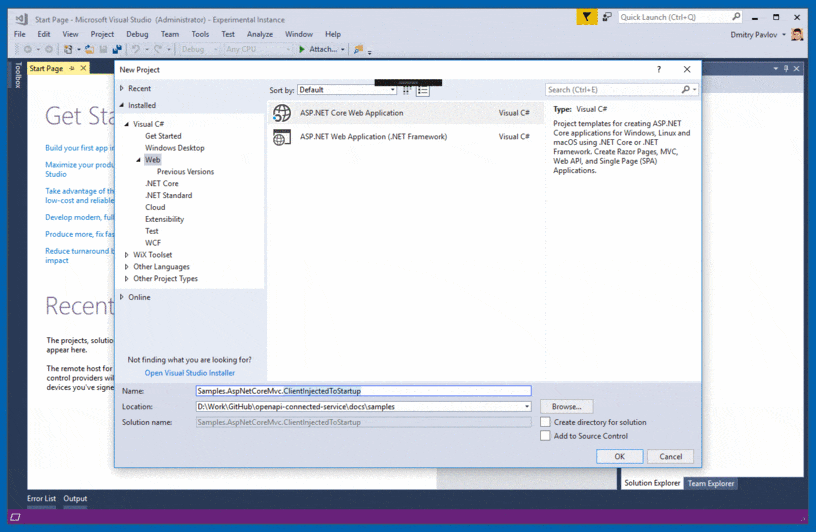Click the Build your first app link
This screenshot has width=816, height=532.
(79, 148)
